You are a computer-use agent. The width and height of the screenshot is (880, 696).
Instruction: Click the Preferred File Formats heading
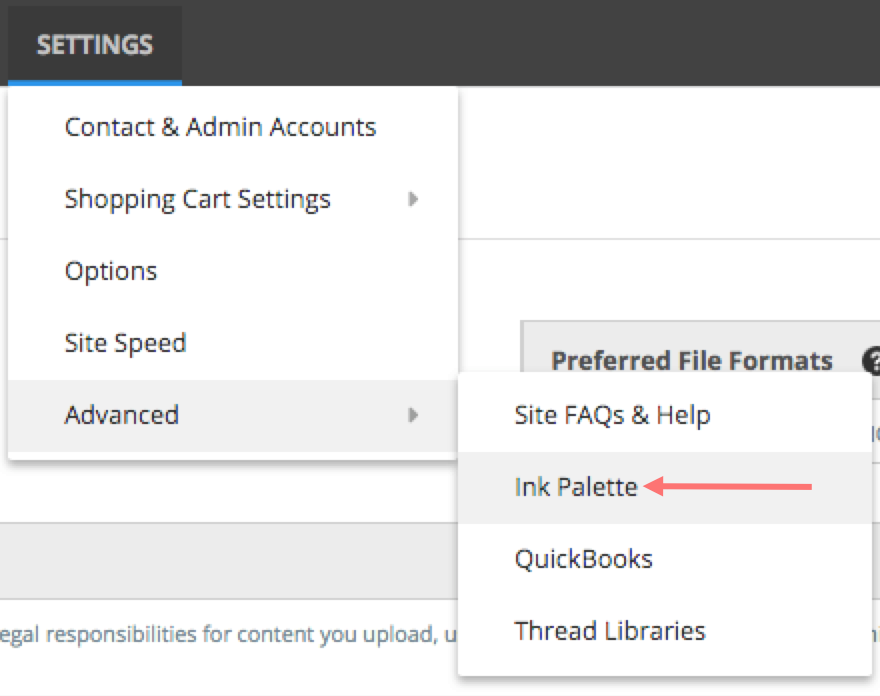[691, 360]
